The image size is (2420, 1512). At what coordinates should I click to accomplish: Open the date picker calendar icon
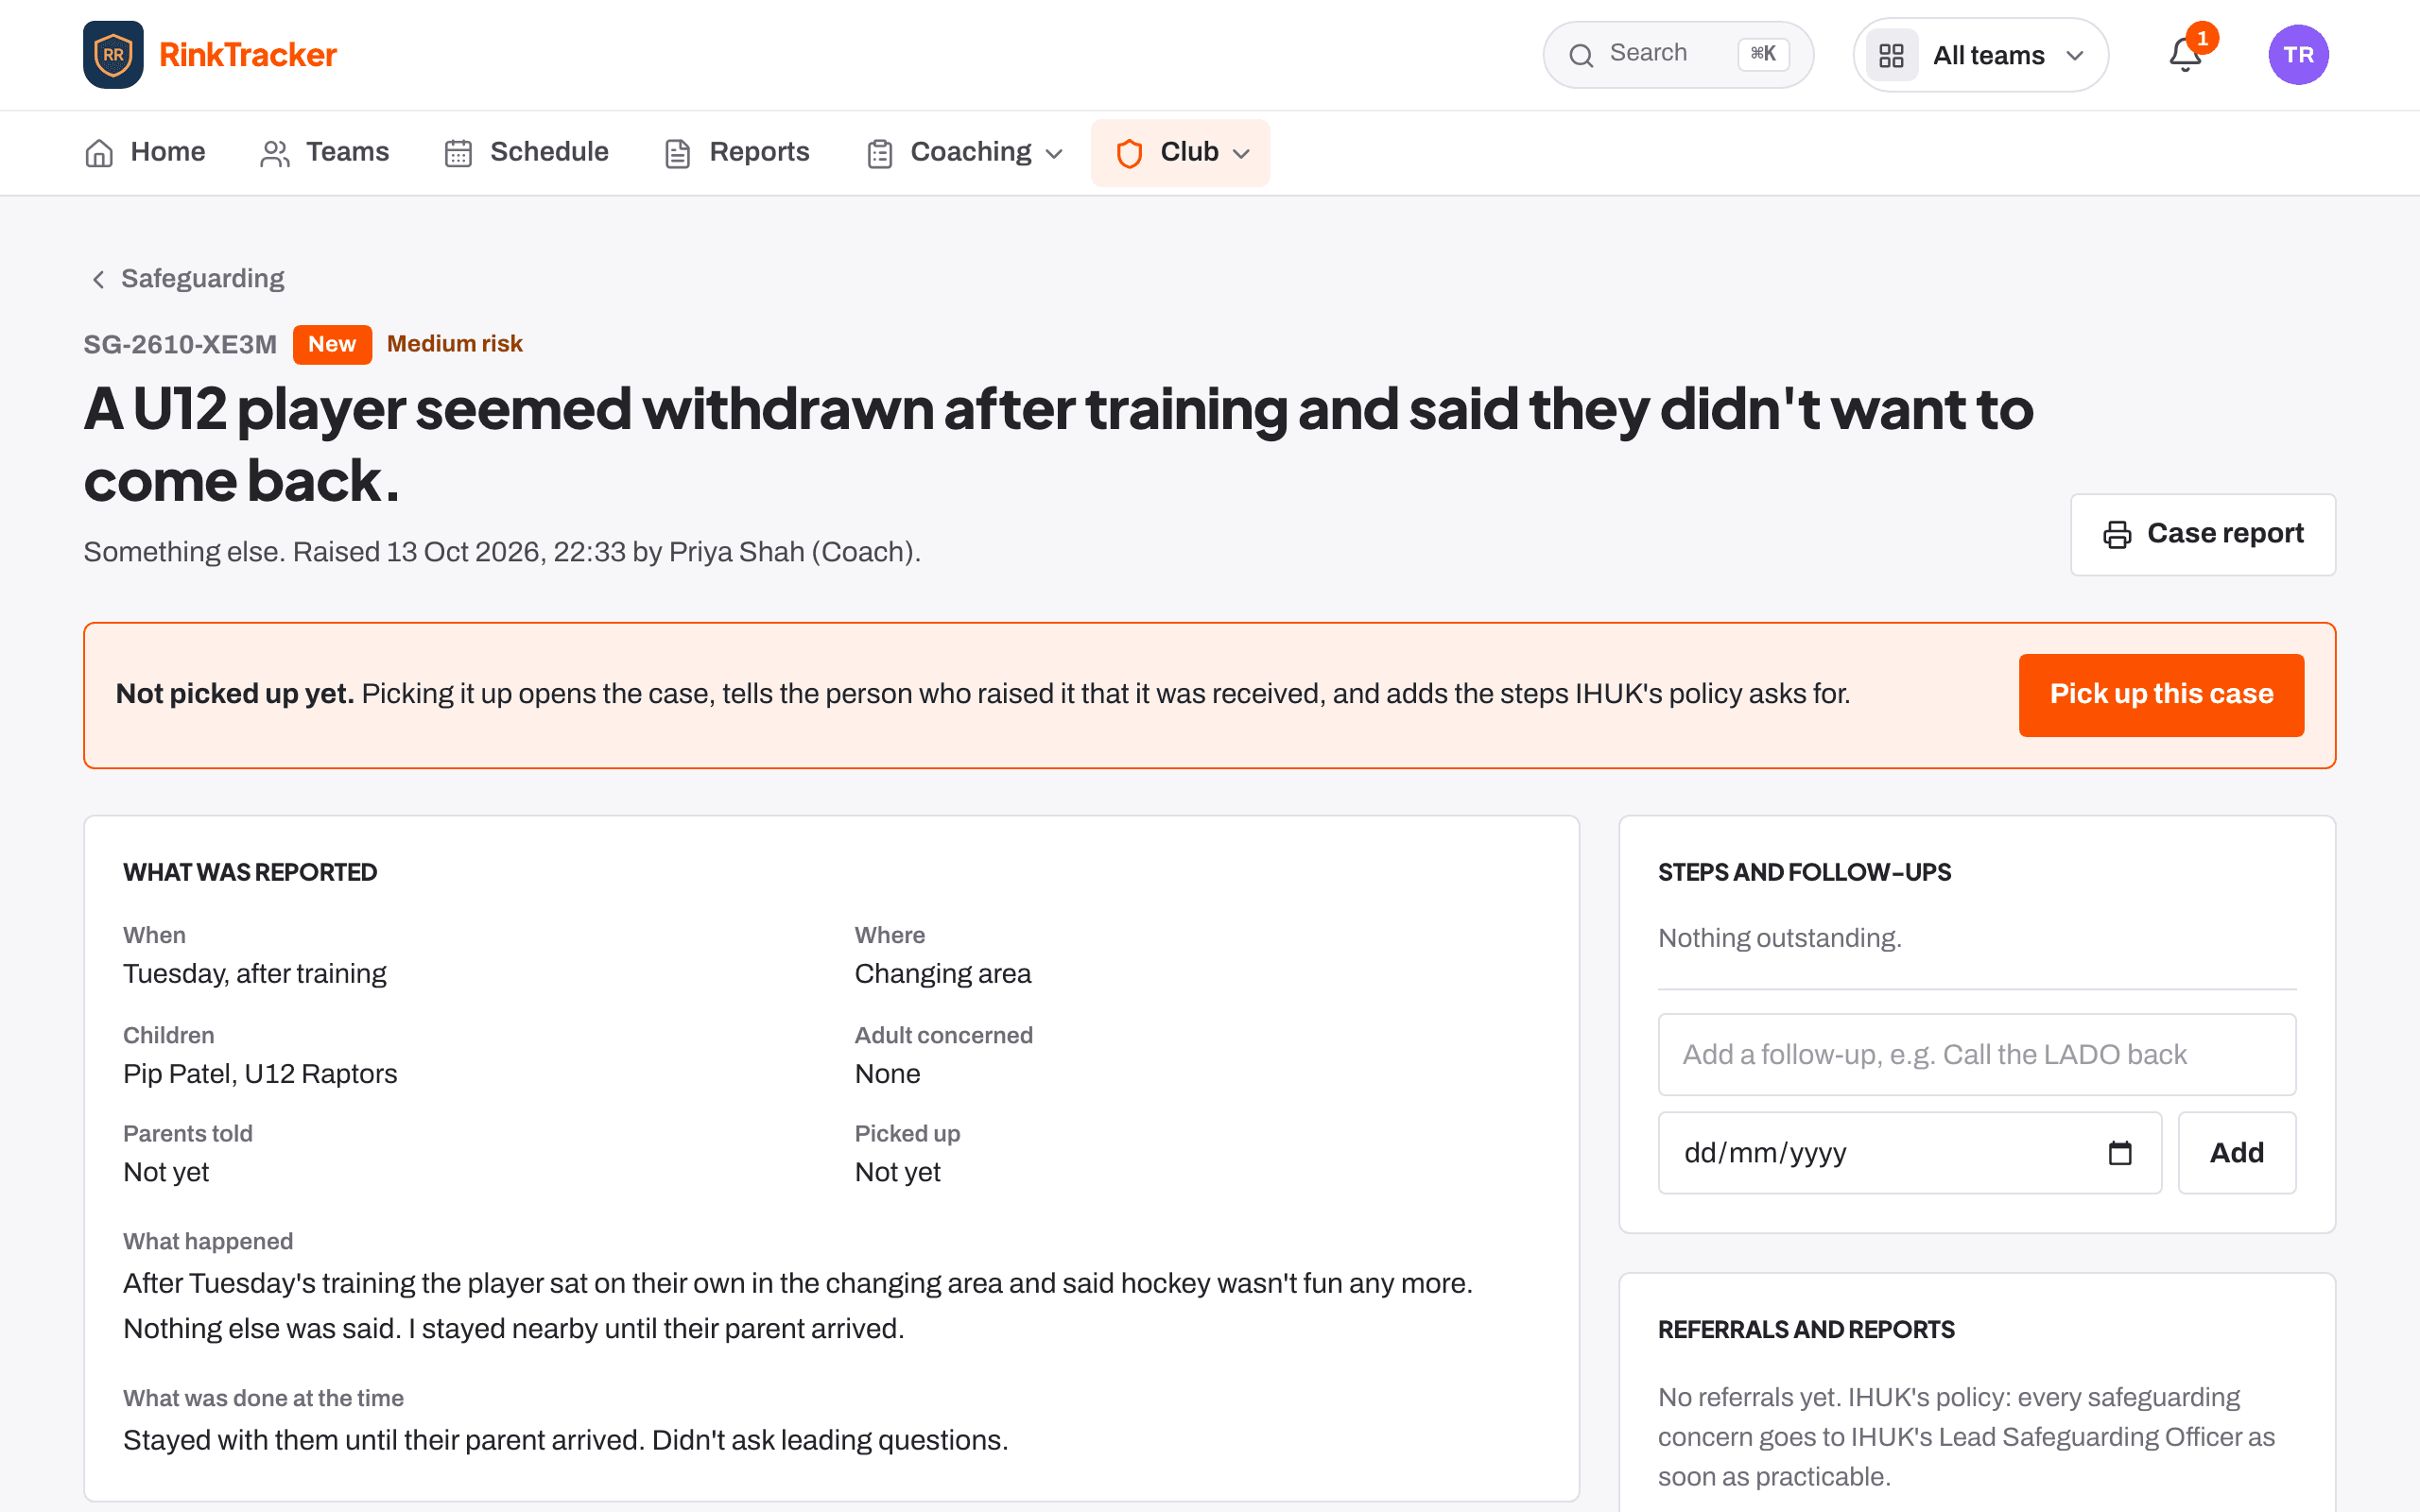2120,1153
